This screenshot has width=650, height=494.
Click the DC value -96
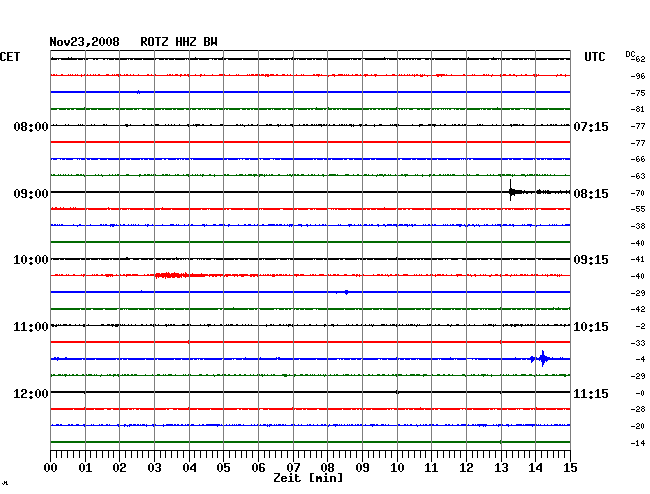638,76
